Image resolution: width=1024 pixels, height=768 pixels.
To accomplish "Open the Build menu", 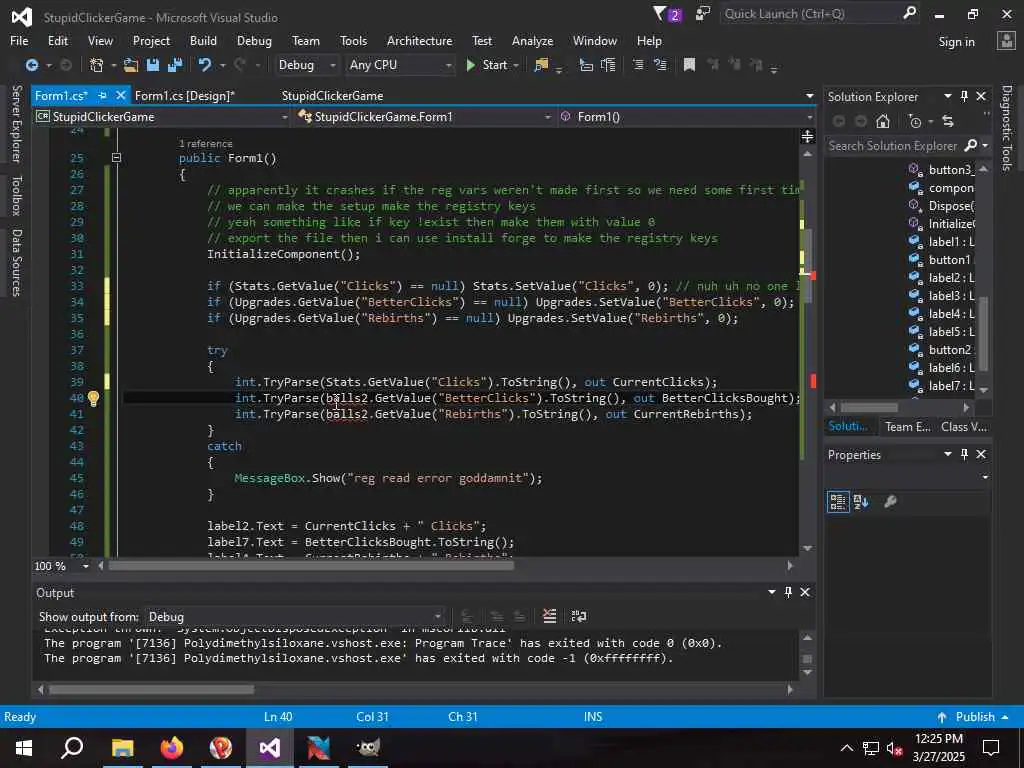I will pyautogui.click(x=203, y=40).
